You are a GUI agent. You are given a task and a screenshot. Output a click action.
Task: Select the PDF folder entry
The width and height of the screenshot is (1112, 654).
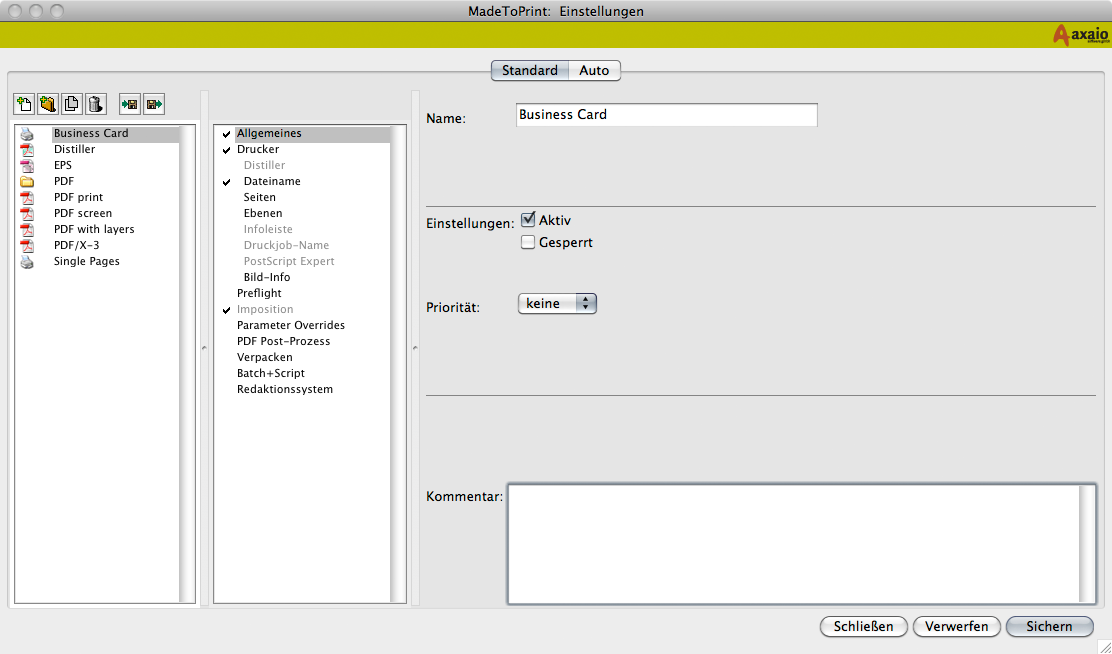click(x=64, y=182)
